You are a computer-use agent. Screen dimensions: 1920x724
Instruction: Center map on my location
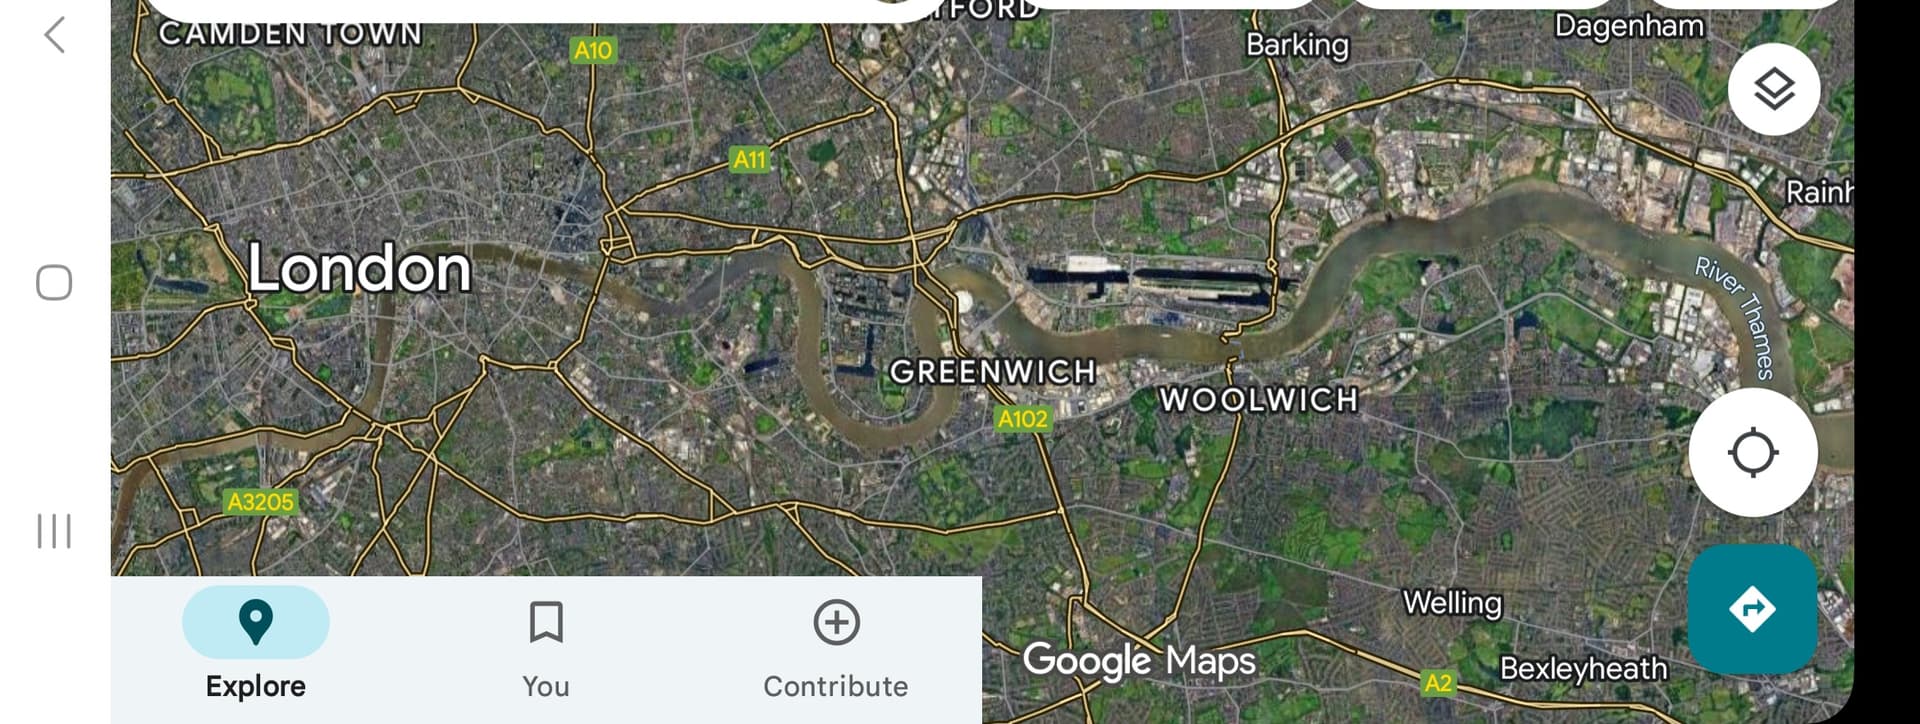point(1753,452)
